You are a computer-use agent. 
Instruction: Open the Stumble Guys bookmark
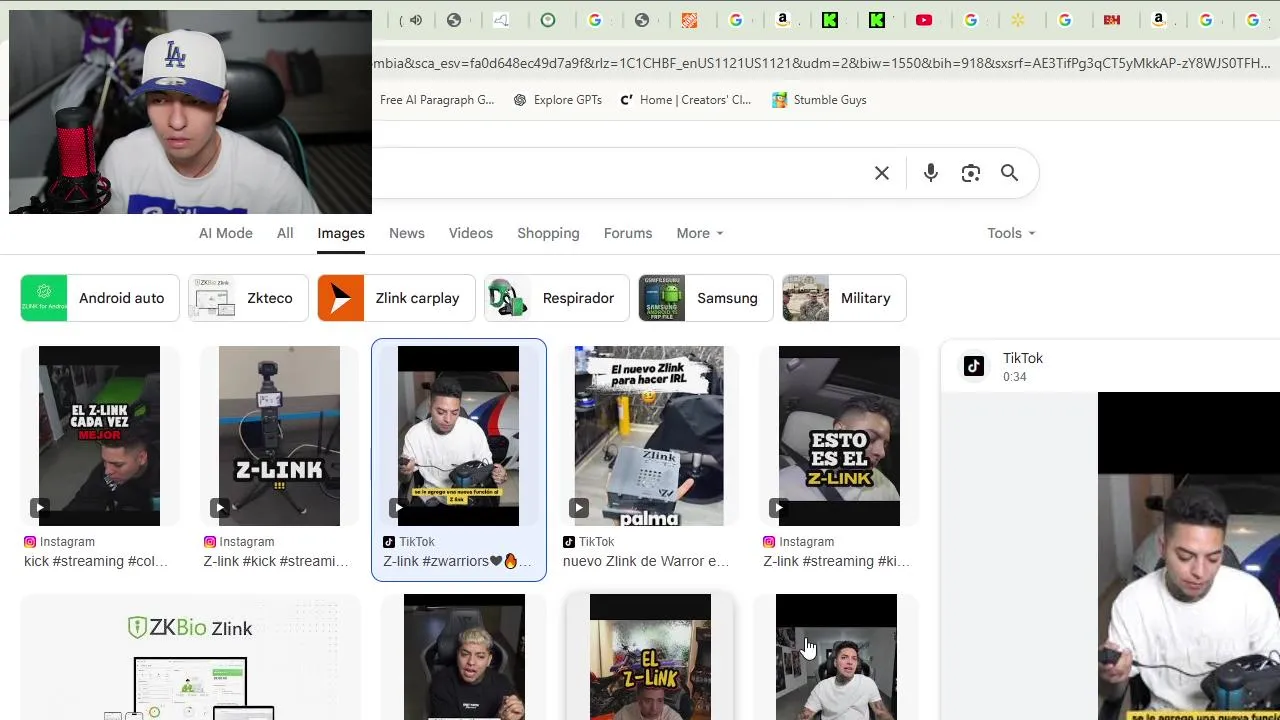point(819,100)
